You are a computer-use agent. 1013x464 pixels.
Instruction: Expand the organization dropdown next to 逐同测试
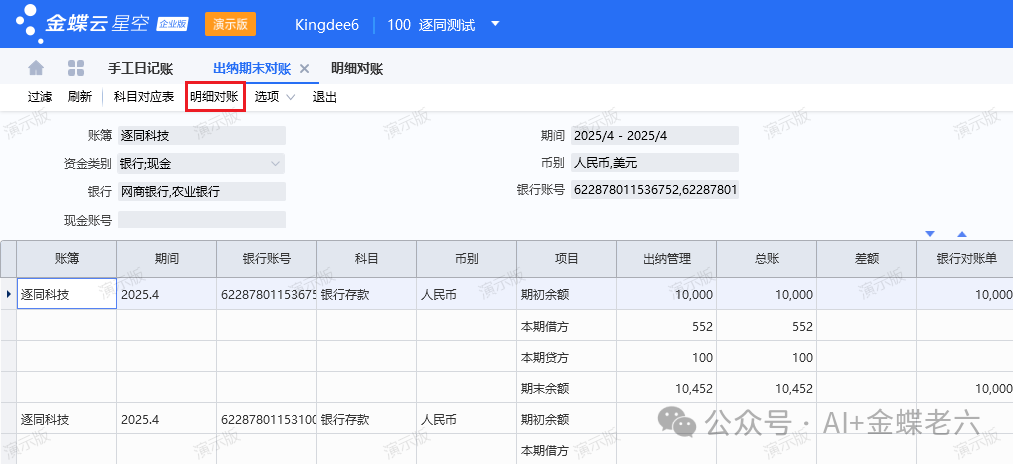coord(495,24)
